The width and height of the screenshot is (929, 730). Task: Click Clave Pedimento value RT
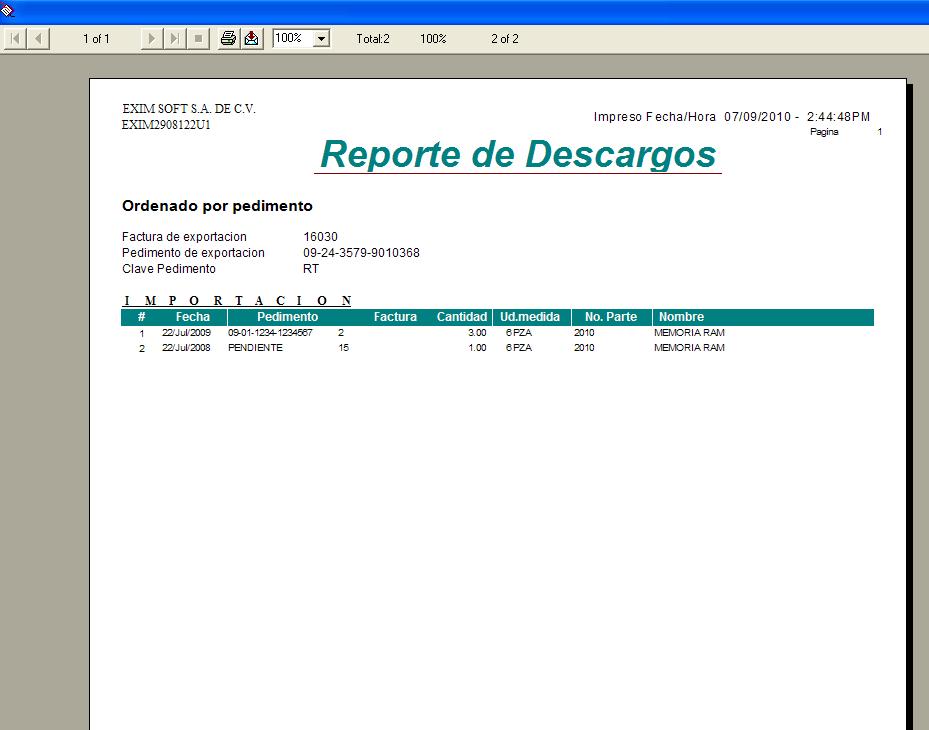311,268
